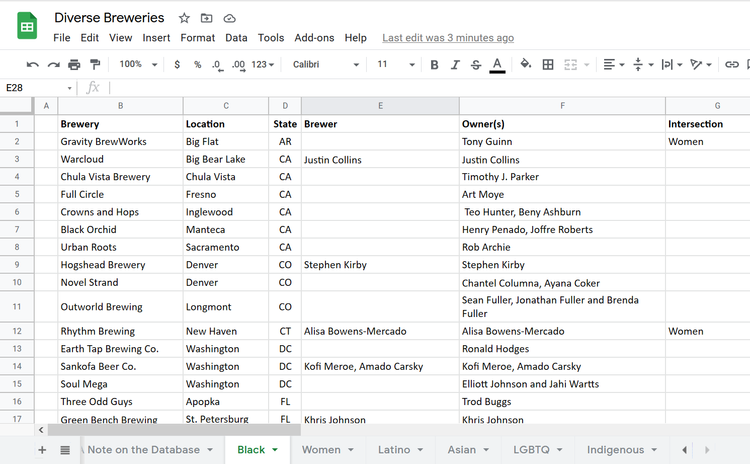Toggle strikethrough formatting
The height and width of the screenshot is (464, 750).
tap(476, 65)
